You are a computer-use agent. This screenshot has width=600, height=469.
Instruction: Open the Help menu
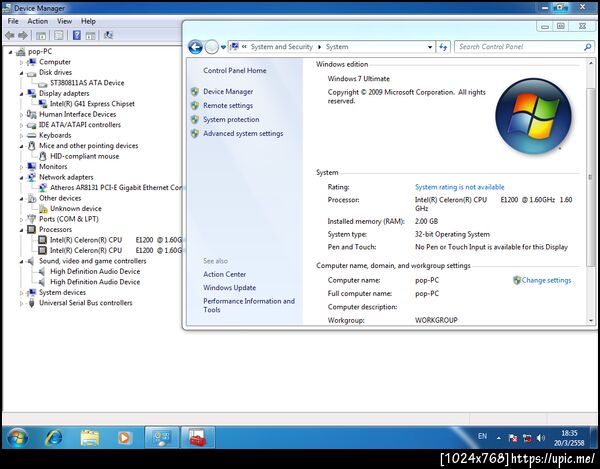(x=88, y=21)
